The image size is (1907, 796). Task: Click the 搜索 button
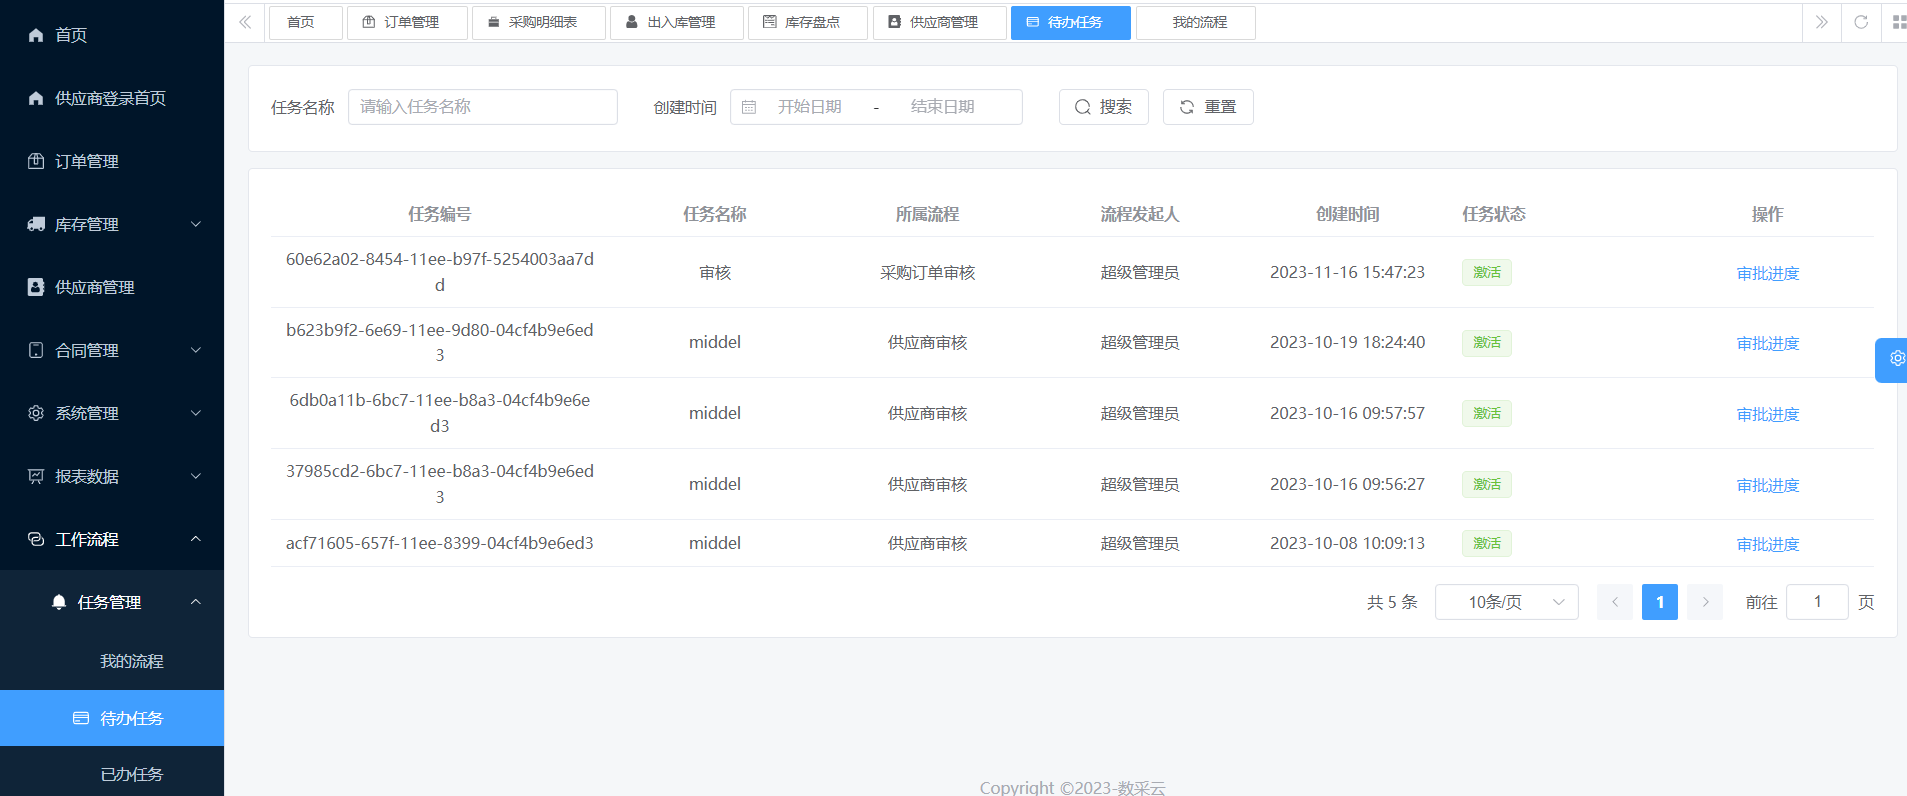pyautogui.click(x=1103, y=107)
